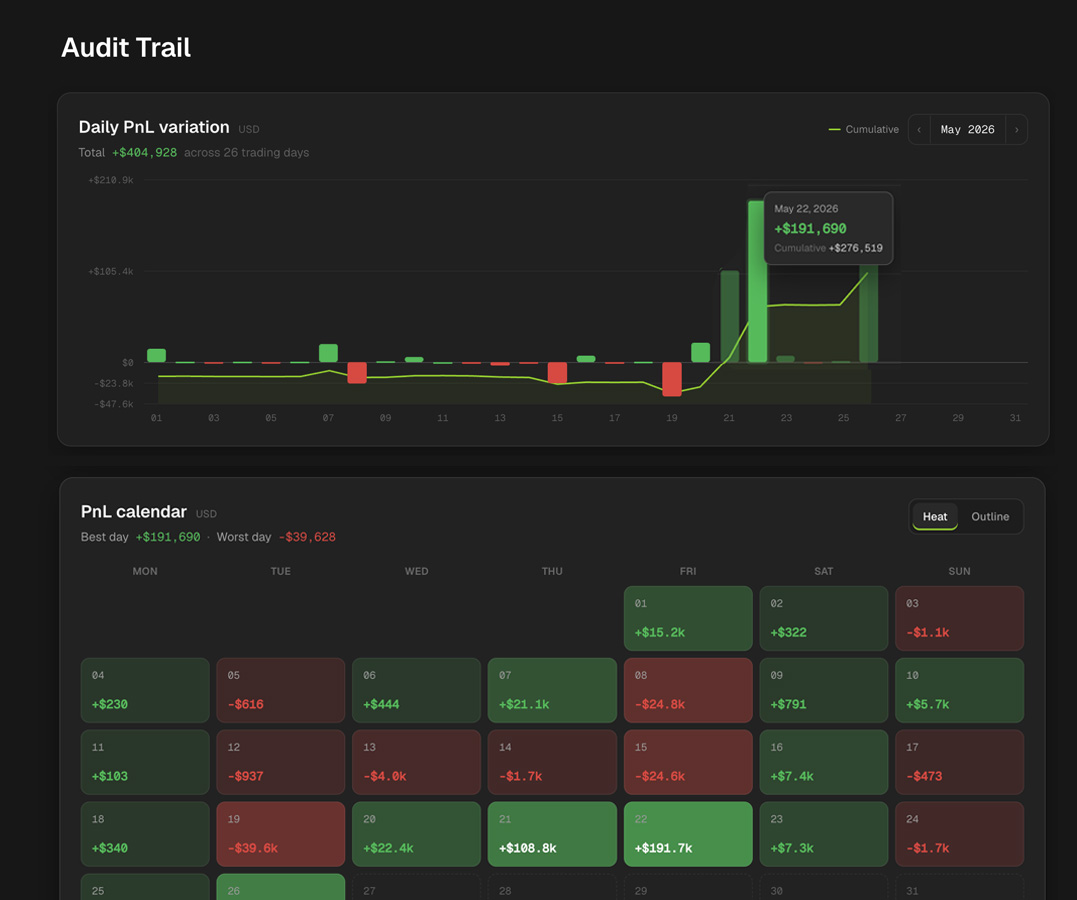
Task: Select the May 22 bar in chart
Action: pos(757,281)
